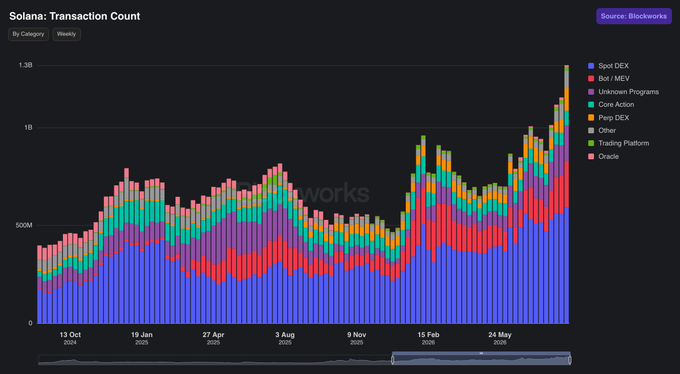Screen dimensions: 680x374
Task: Toggle Bot / MEV series color box
Action: click(x=591, y=79)
